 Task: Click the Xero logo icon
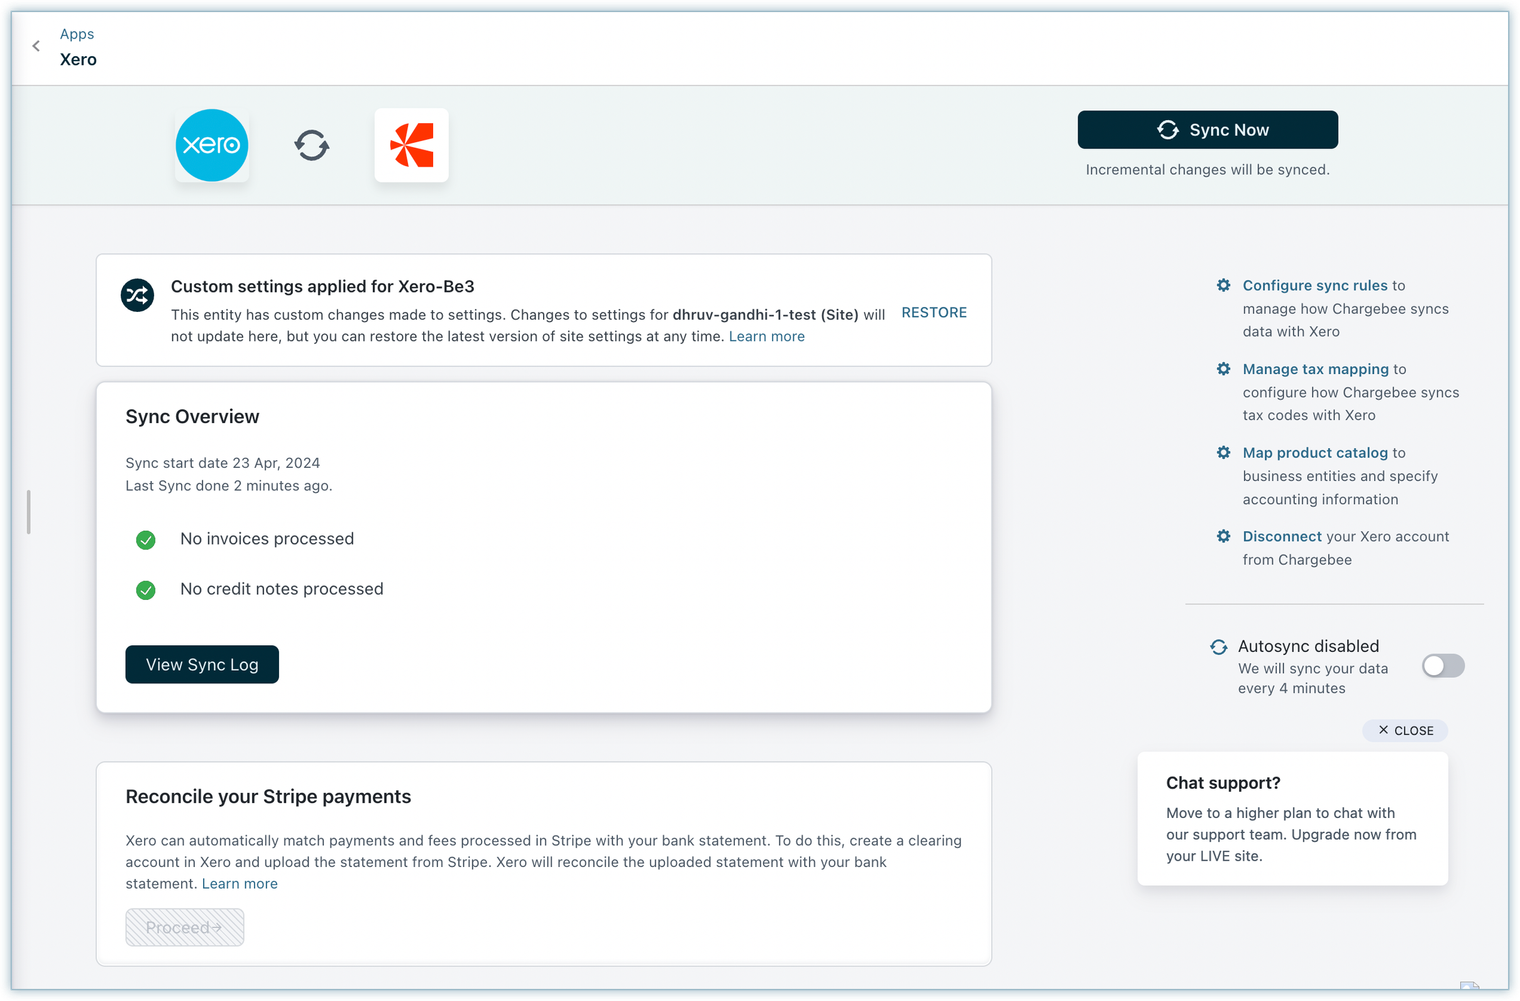coord(212,146)
